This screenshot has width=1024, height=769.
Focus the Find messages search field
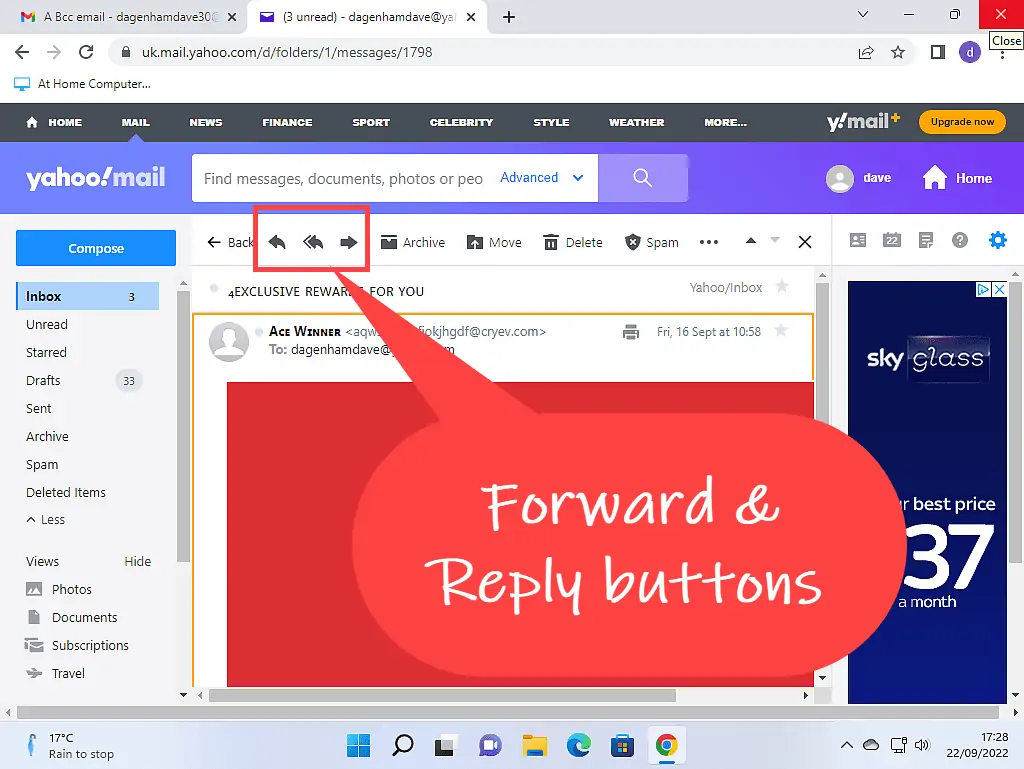tap(343, 178)
